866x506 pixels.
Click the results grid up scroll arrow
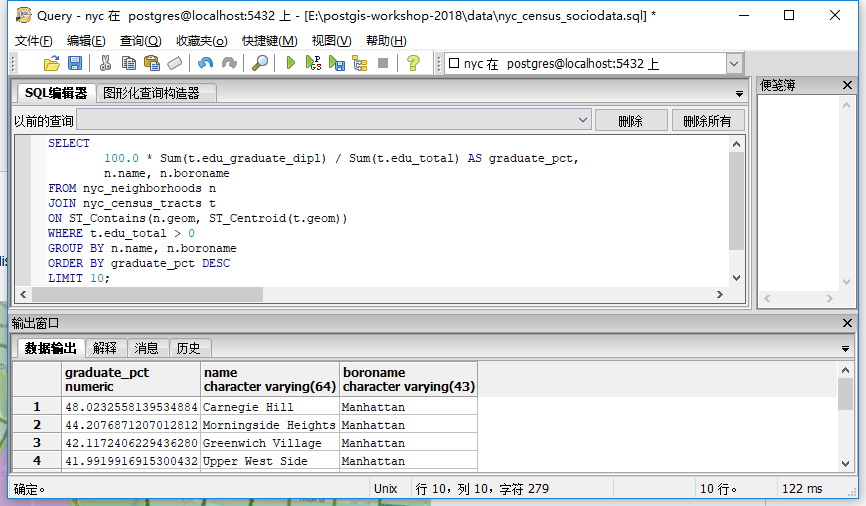point(845,370)
